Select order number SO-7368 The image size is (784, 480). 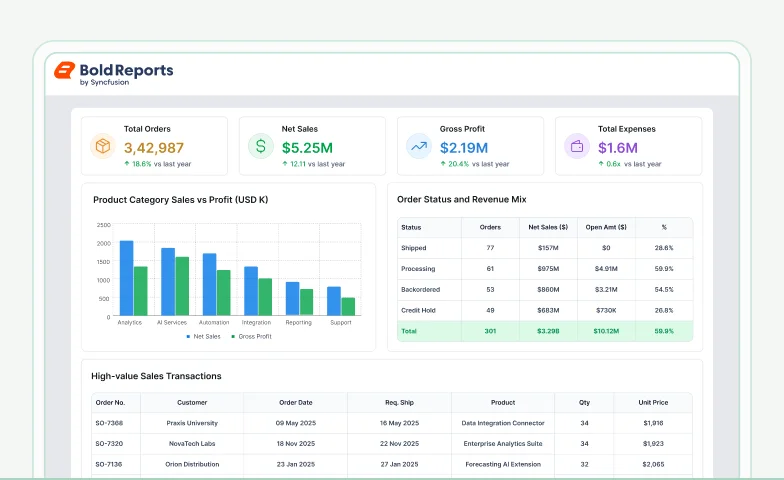pos(109,423)
